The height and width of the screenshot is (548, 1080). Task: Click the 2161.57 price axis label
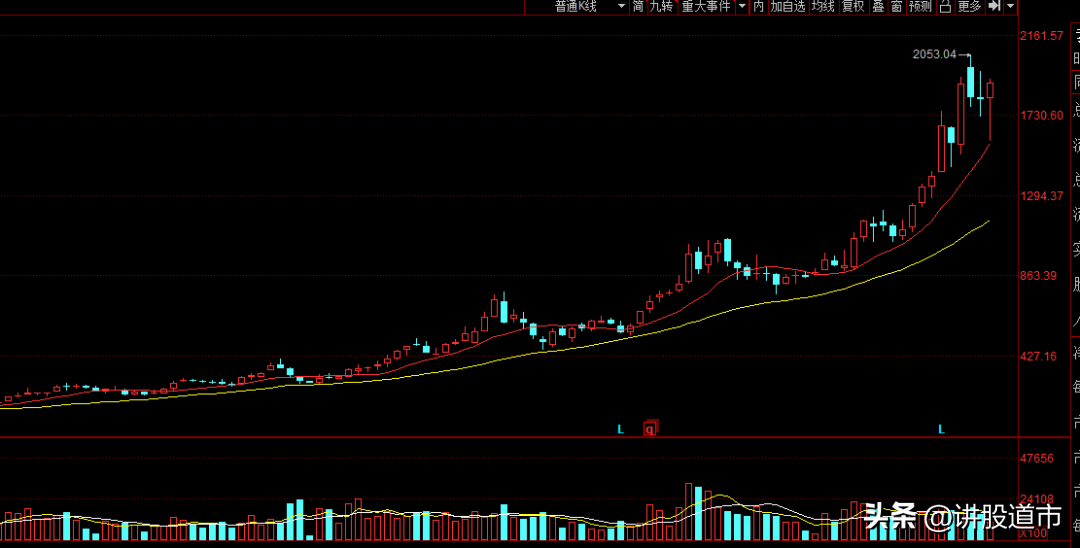[1043, 35]
